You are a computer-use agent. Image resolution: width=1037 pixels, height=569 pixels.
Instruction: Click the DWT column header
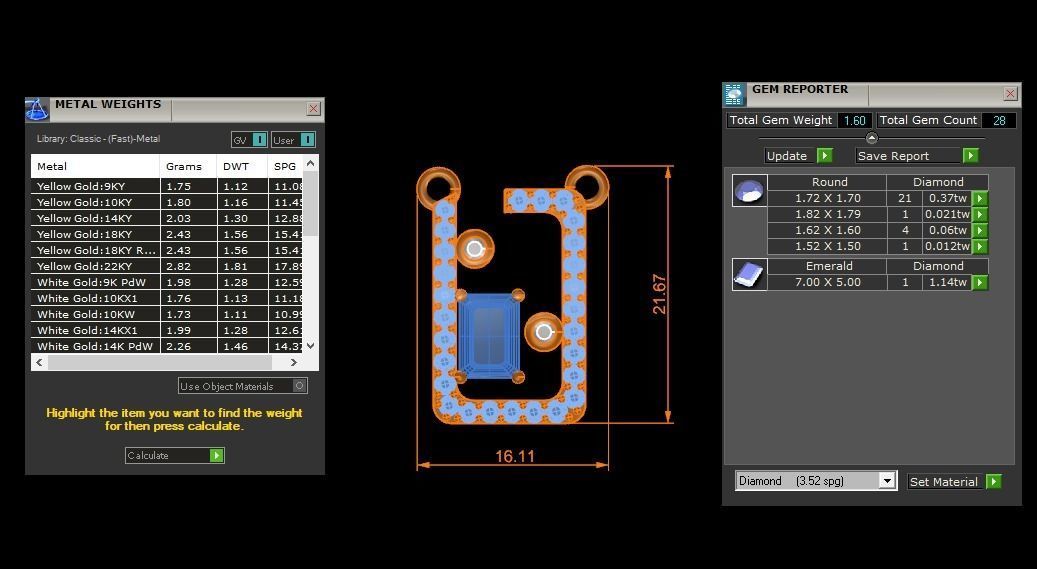coord(242,166)
